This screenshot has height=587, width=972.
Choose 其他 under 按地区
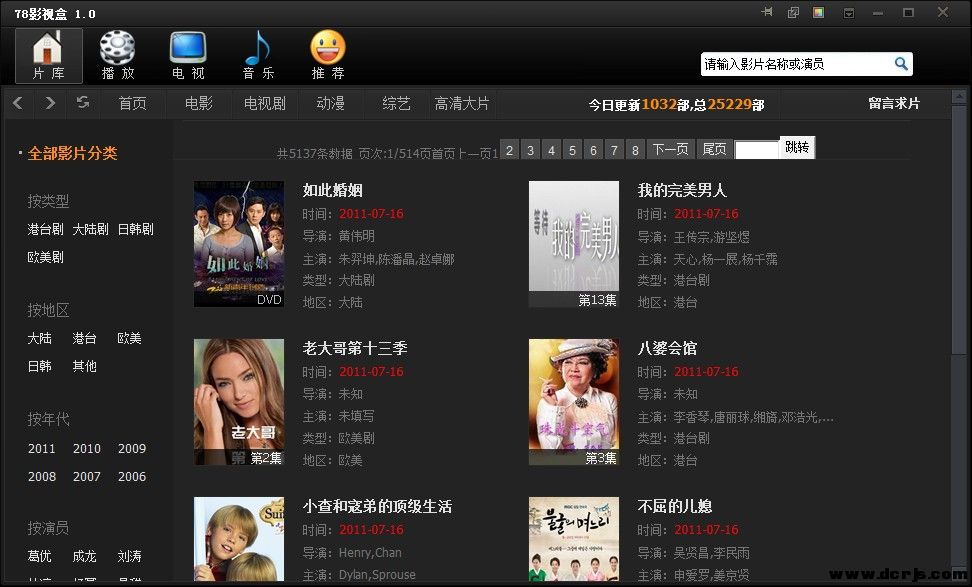(84, 366)
